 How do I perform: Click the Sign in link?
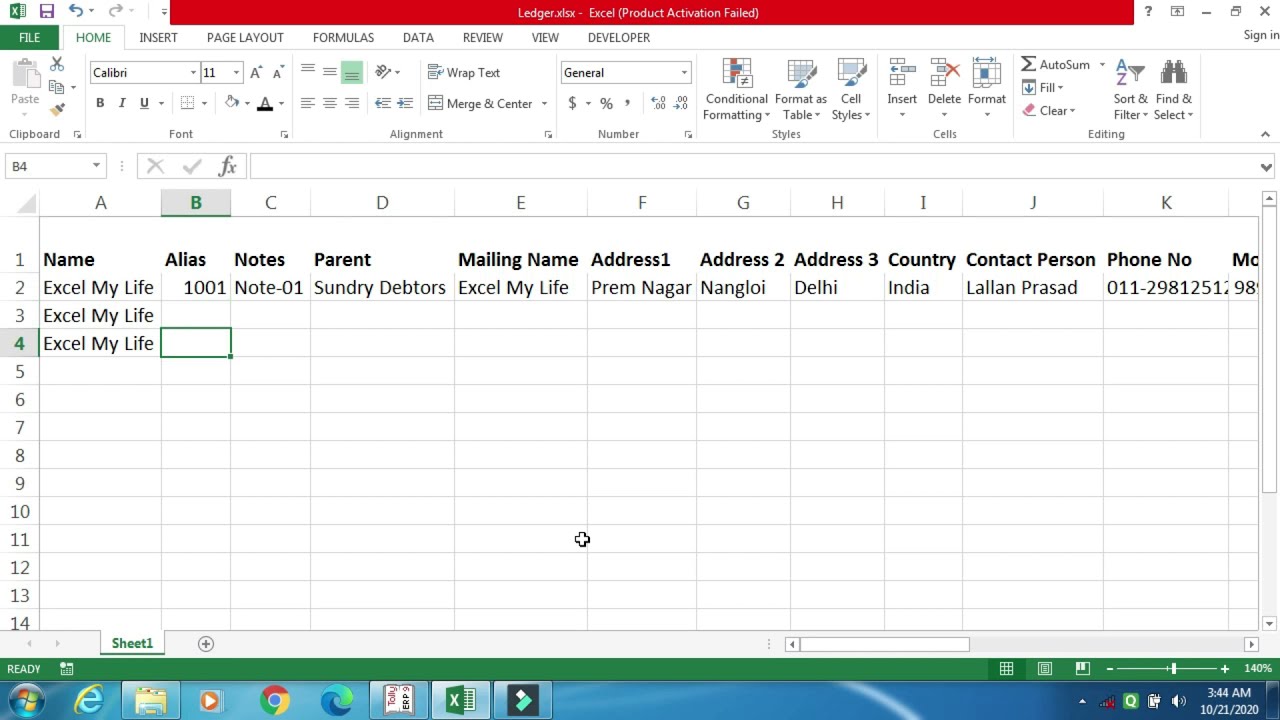click(1261, 35)
